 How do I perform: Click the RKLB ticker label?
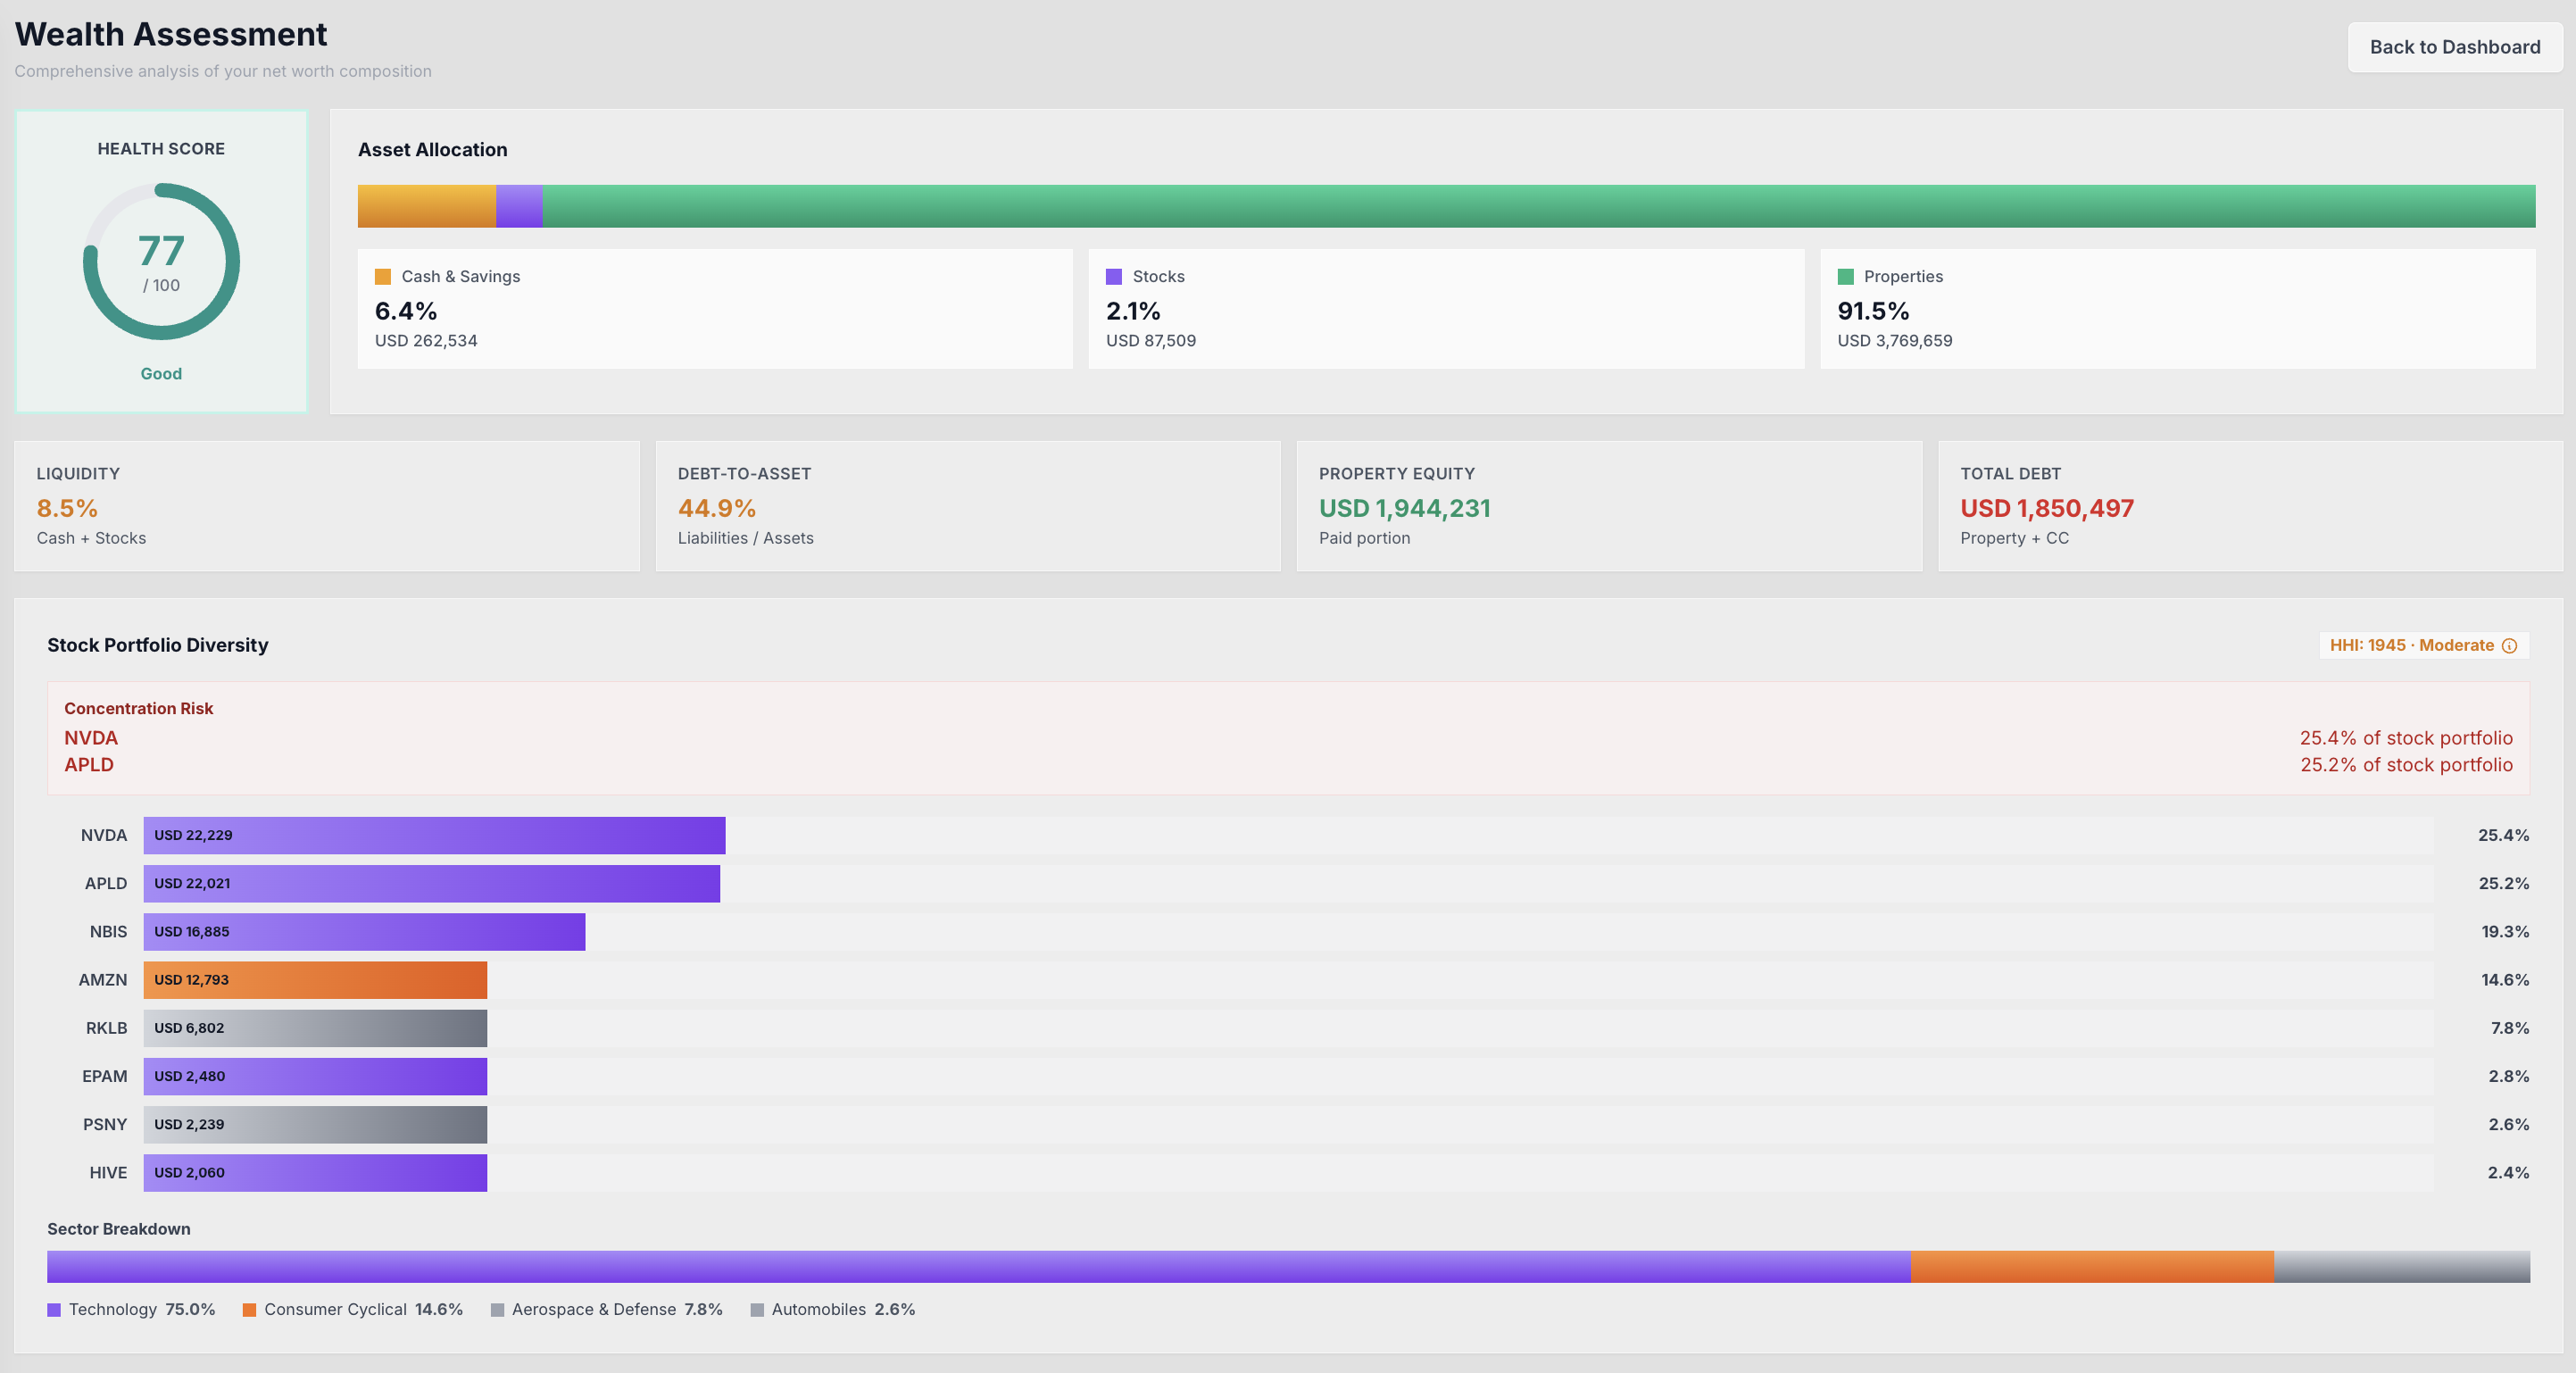[106, 1028]
